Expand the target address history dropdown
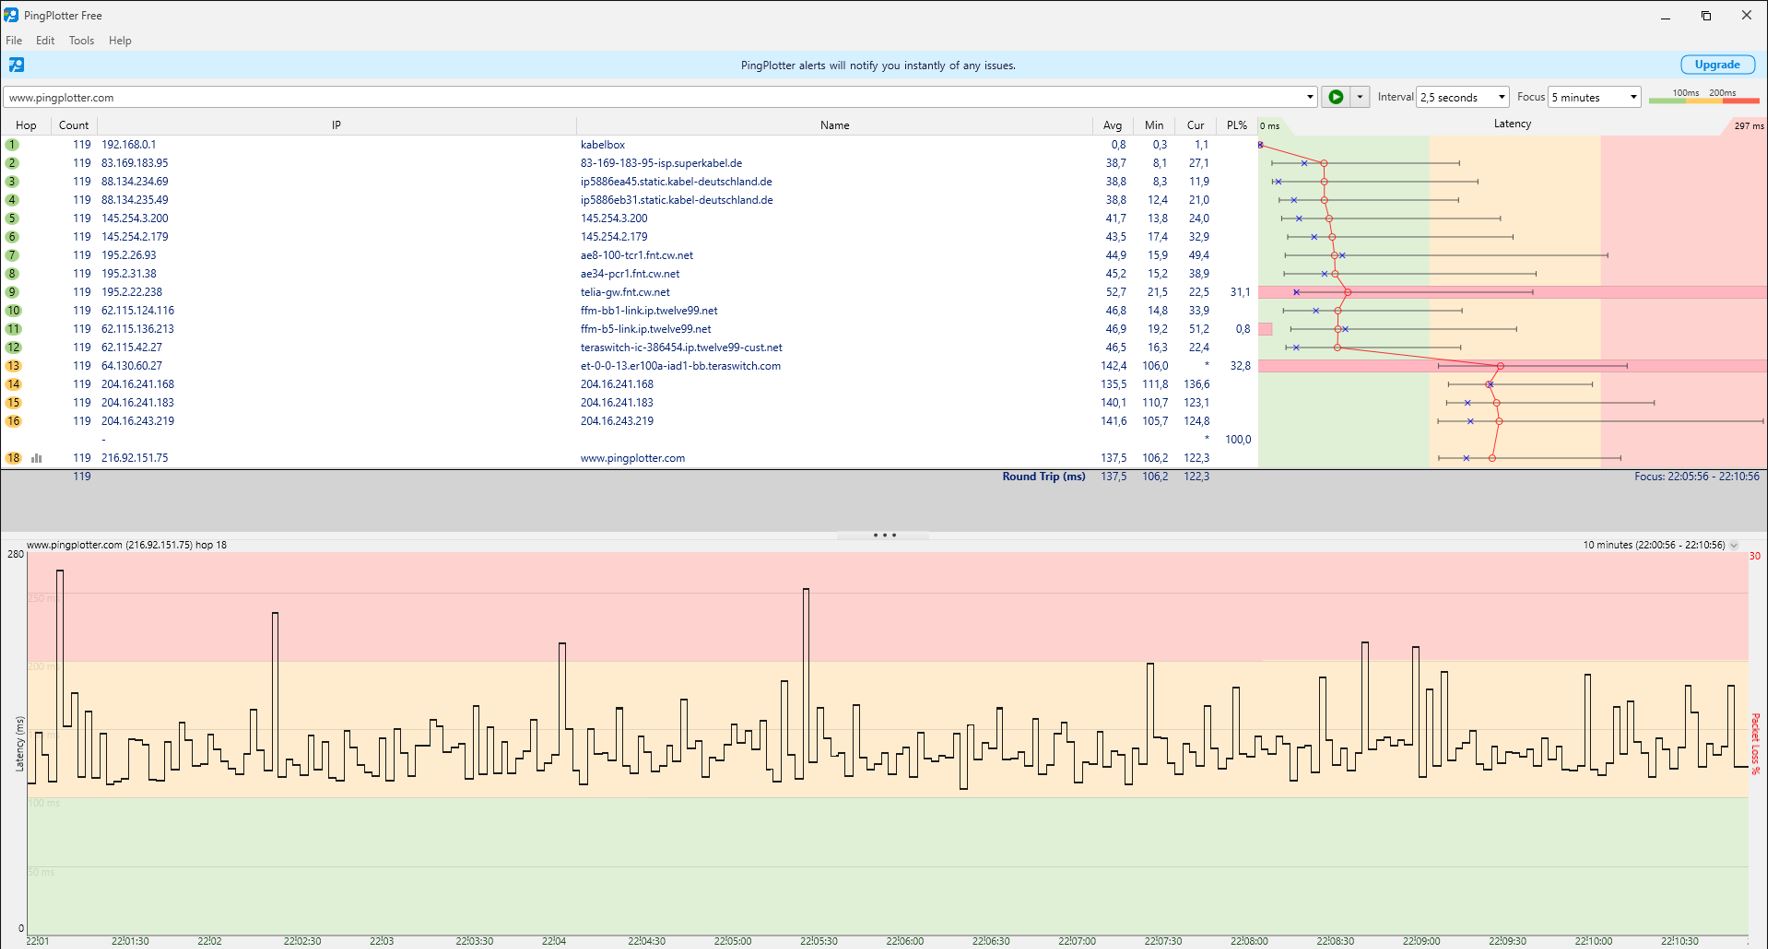Viewport: 1768px width, 949px height. [x=1310, y=97]
